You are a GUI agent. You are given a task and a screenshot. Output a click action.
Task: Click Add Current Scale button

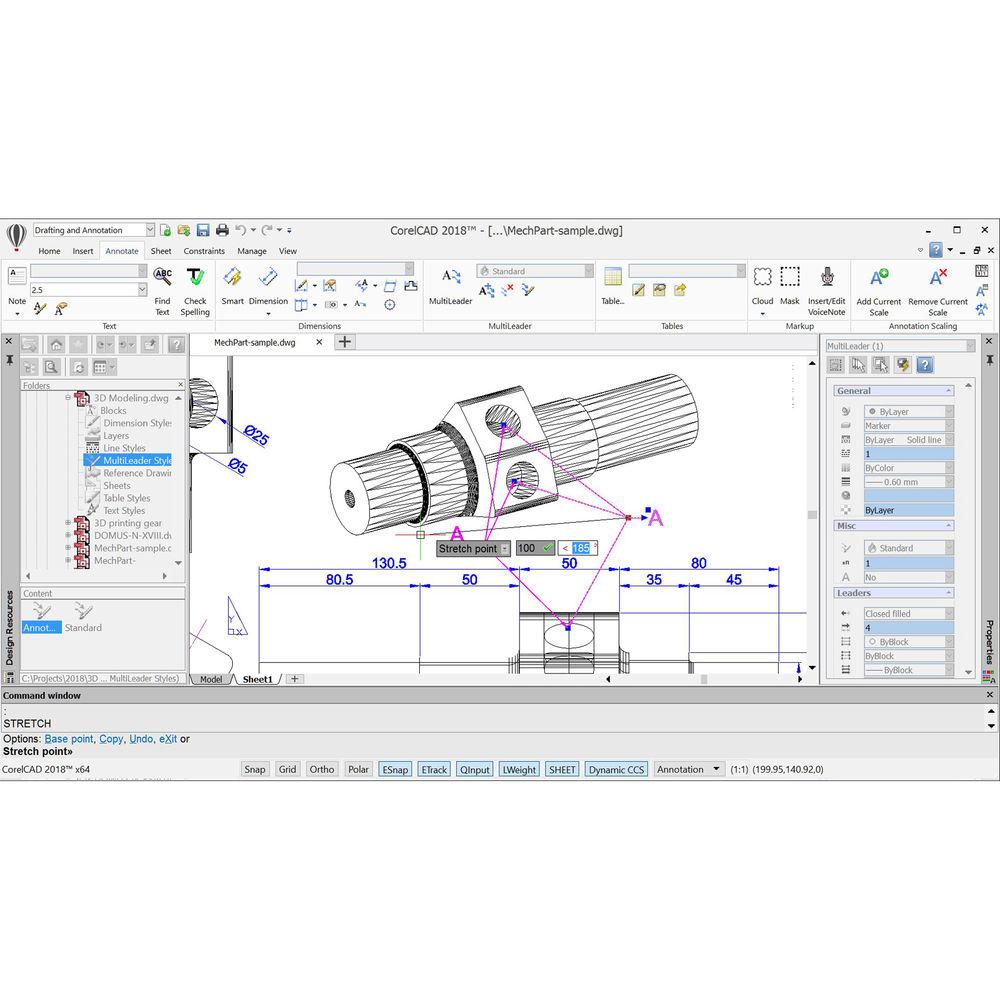[x=878, y=287]
